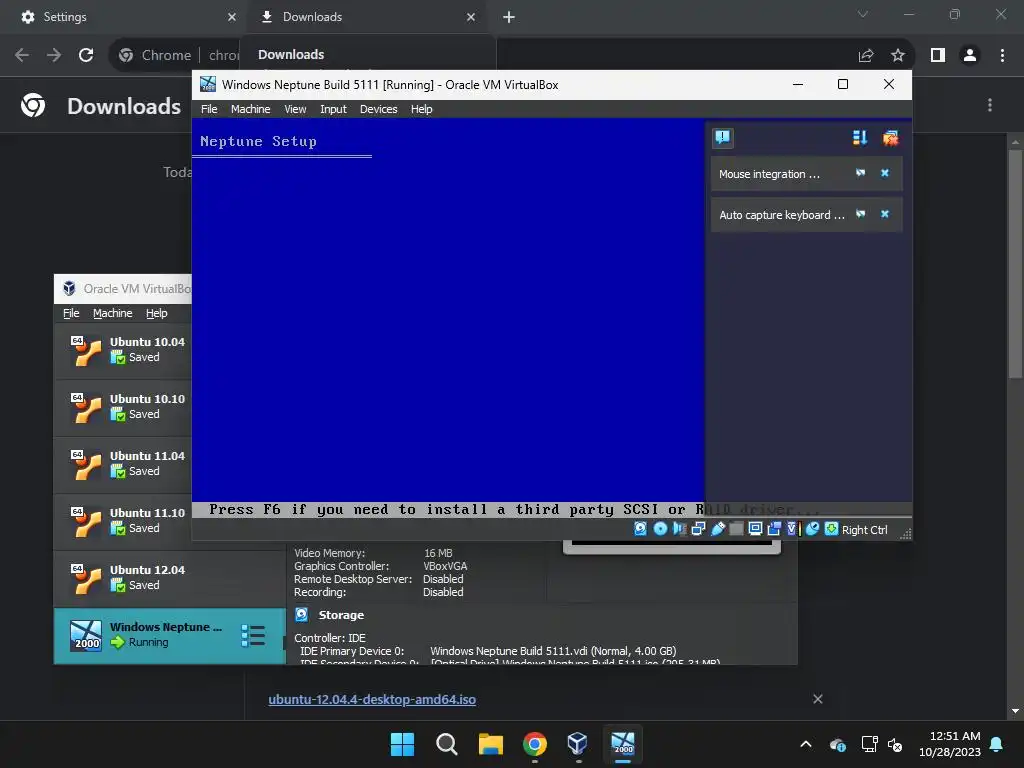
Task: Click the display indicator in VM status bar
Action: point(756,529)
